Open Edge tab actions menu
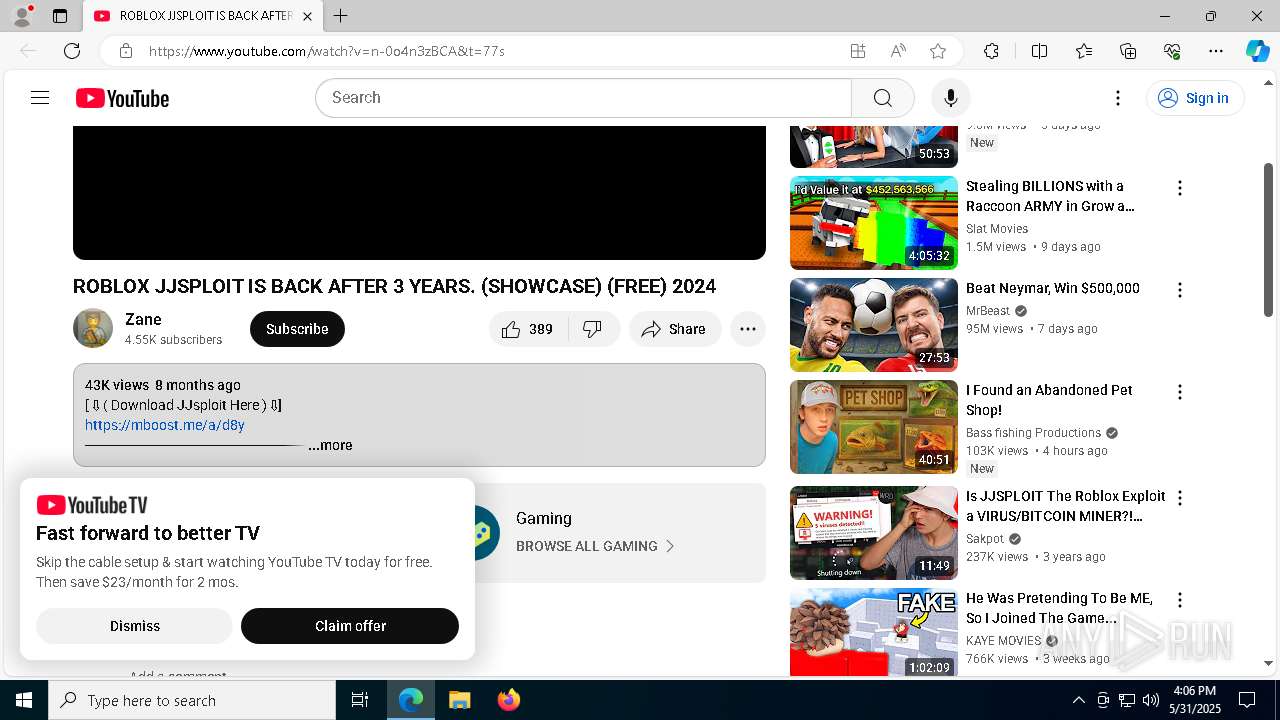This screenshot has height=720, width=1280. point(60,16)
